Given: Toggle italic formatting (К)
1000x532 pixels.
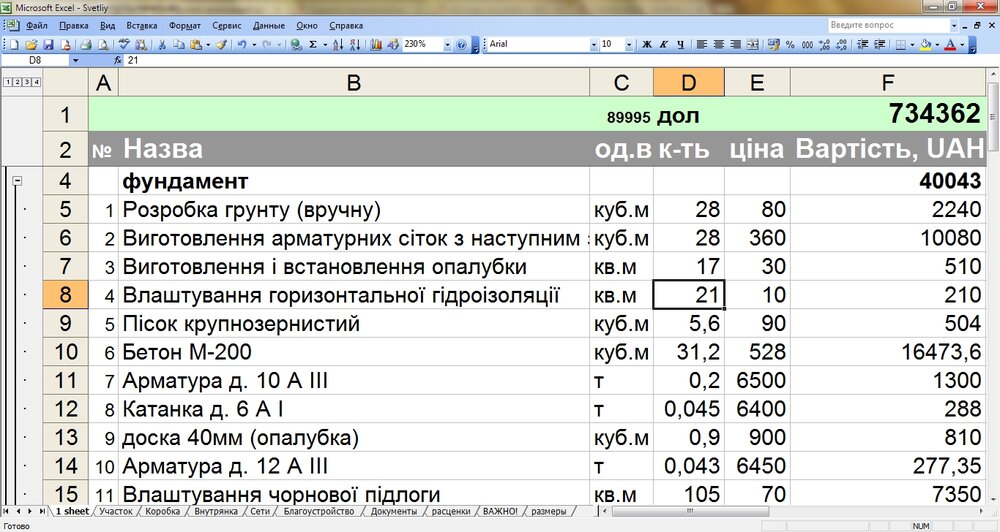Looking at the screenshot, I should [x=663, y=45].
